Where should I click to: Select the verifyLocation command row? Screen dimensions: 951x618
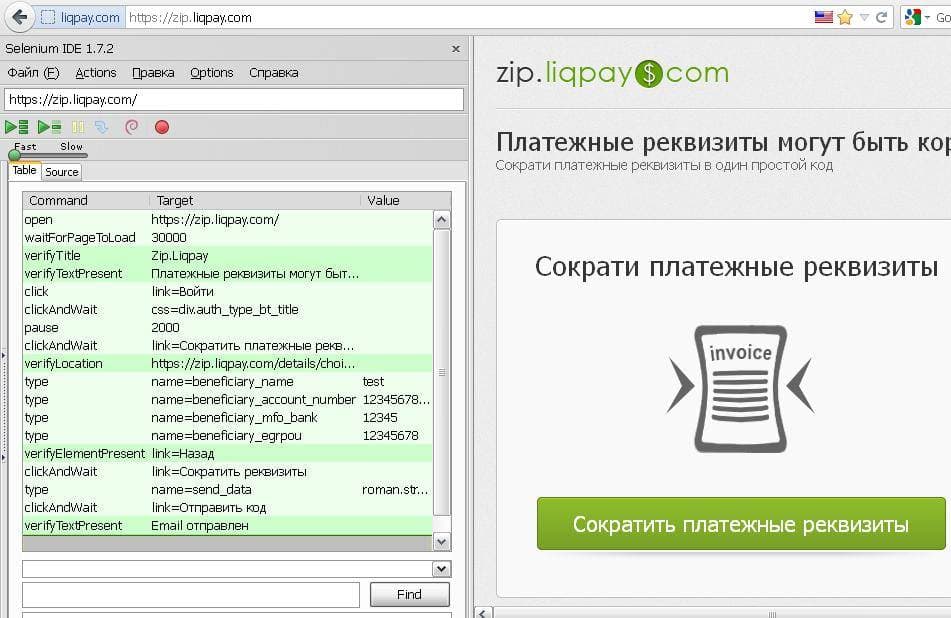tap(227, 363)
